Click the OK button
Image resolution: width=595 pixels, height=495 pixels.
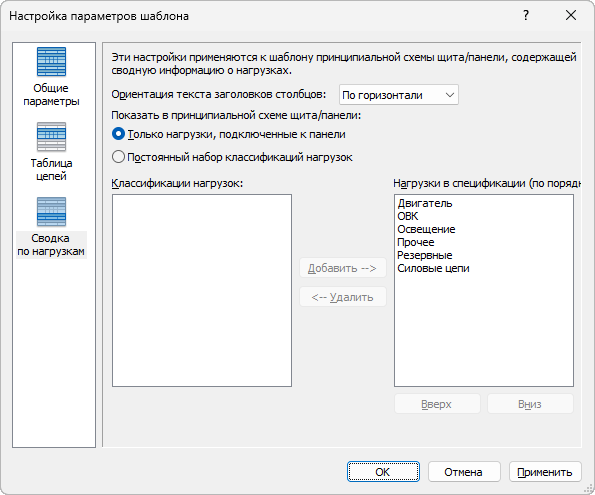coord(383,472)
